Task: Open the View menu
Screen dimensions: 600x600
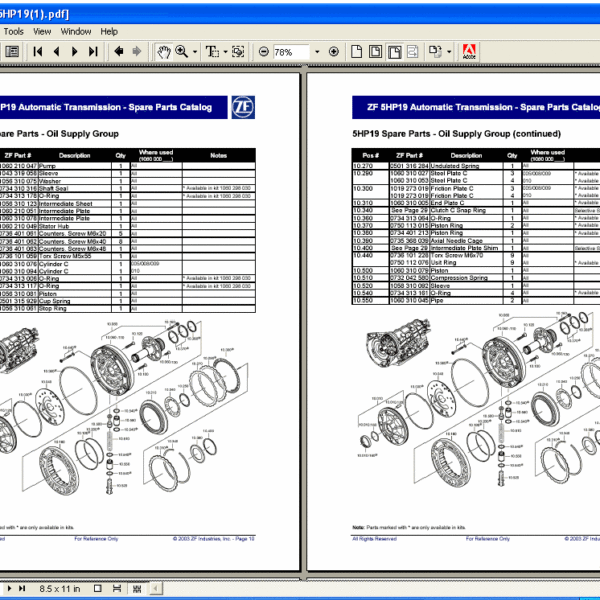Action: click(x=42, y=31)
